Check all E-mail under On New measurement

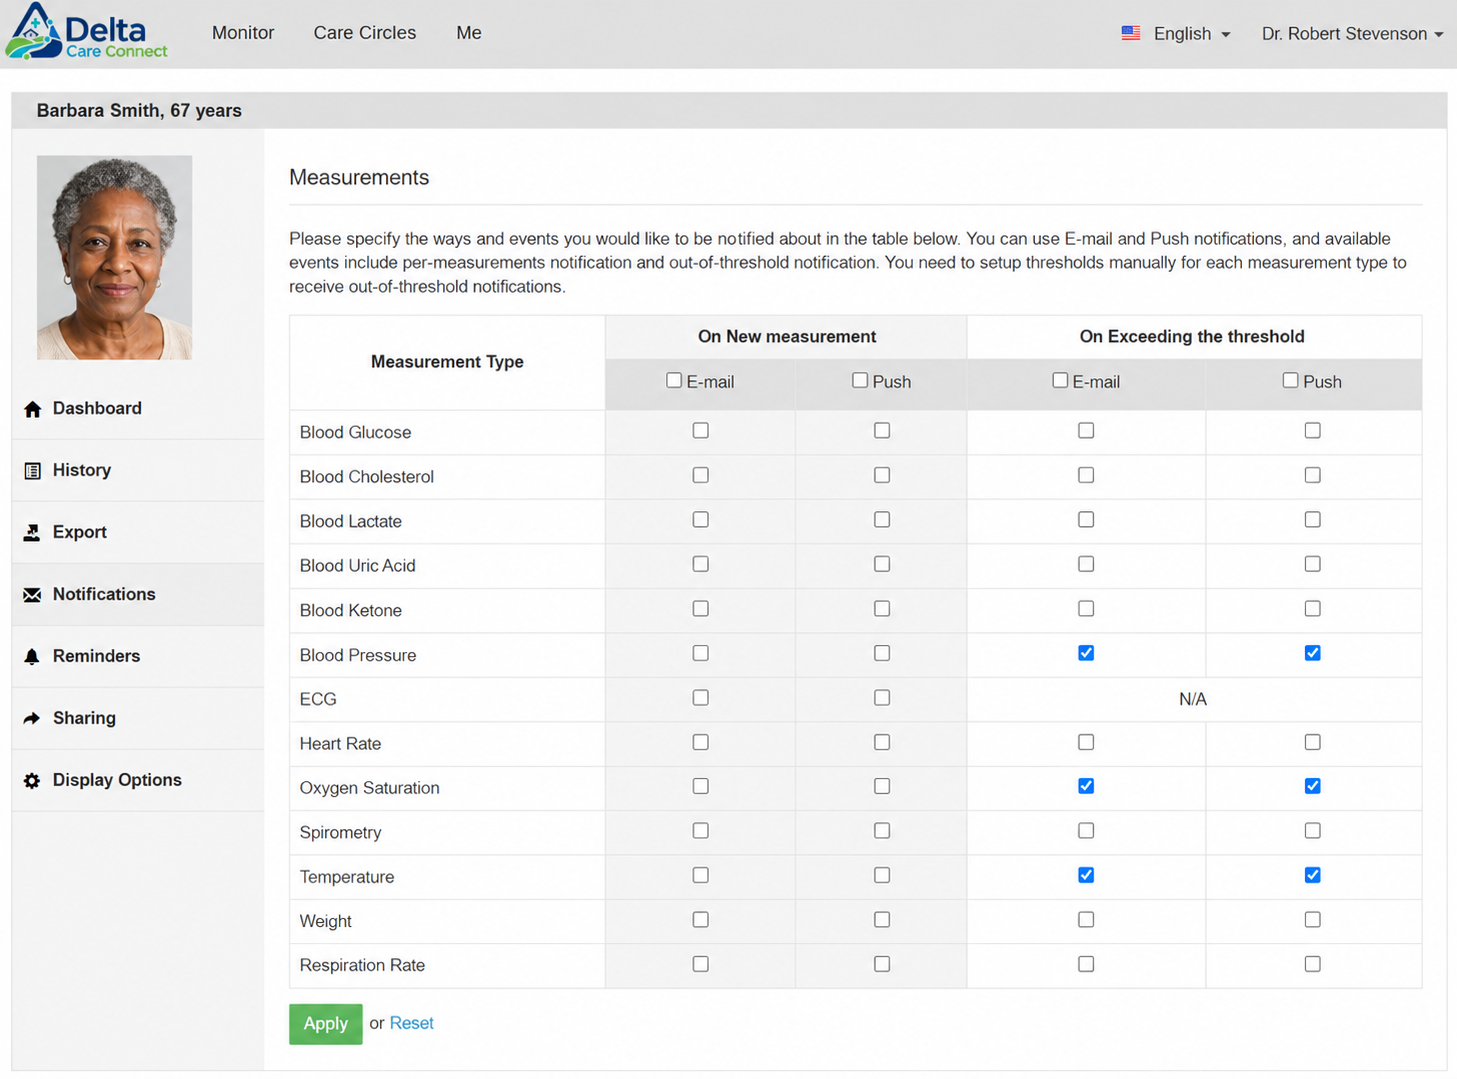pyautogui.click(x=674, y=381)
